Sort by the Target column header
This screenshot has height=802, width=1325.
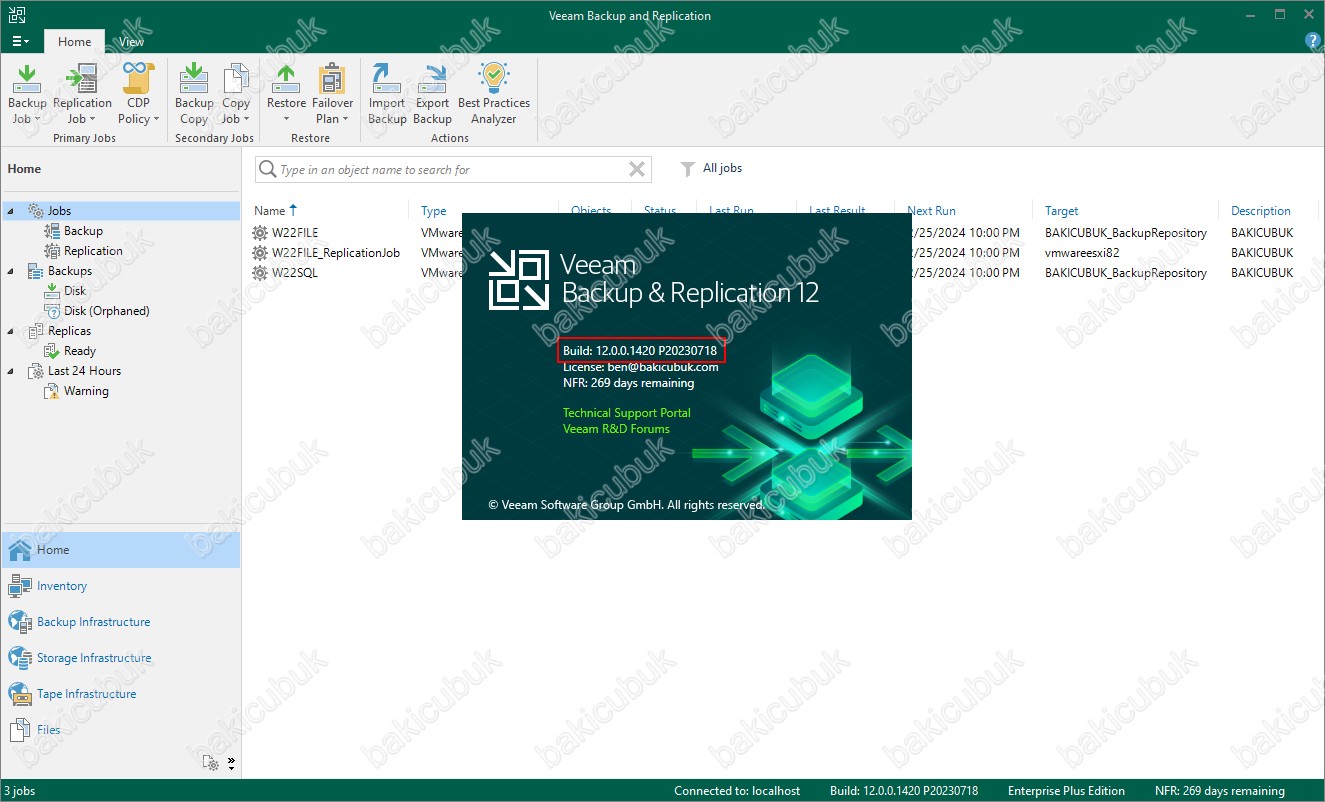1061,211
